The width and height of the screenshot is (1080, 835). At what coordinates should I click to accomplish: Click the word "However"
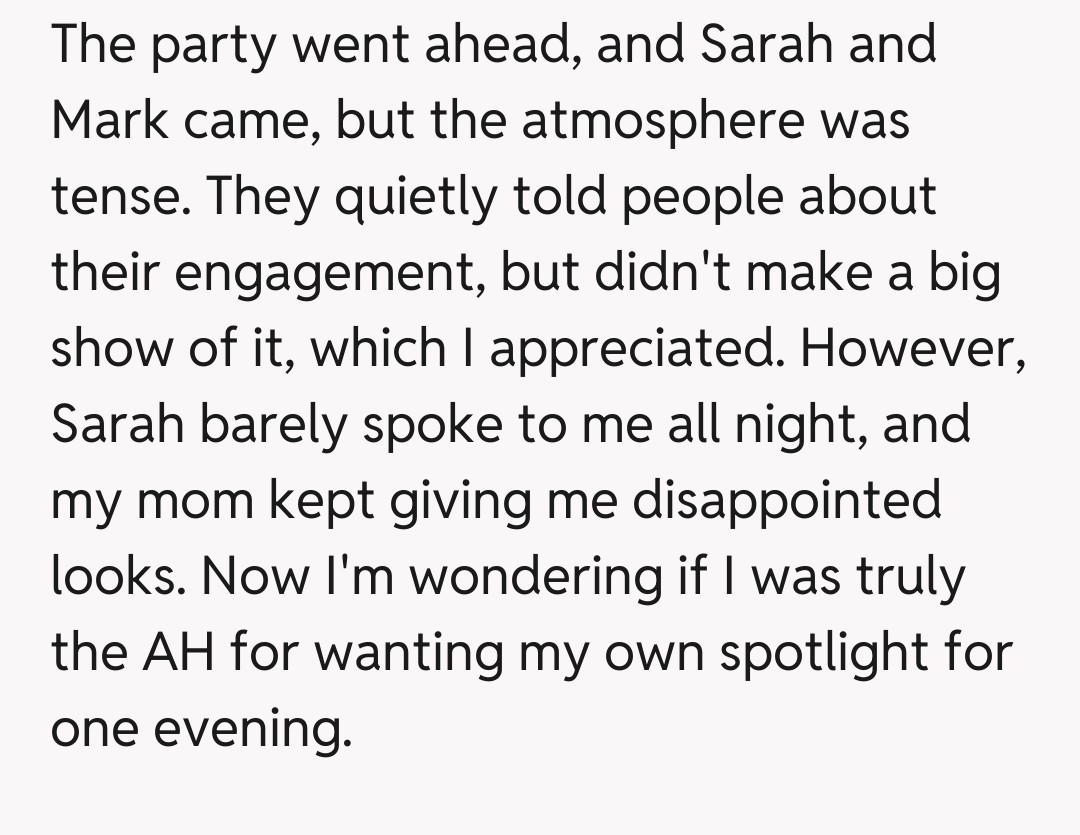pos(912,348)
